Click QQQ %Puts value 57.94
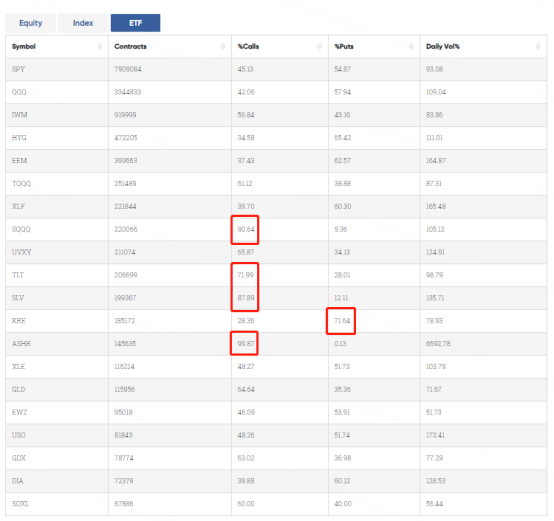The width and height of the screenshot is (554, 521). [343, 92]
